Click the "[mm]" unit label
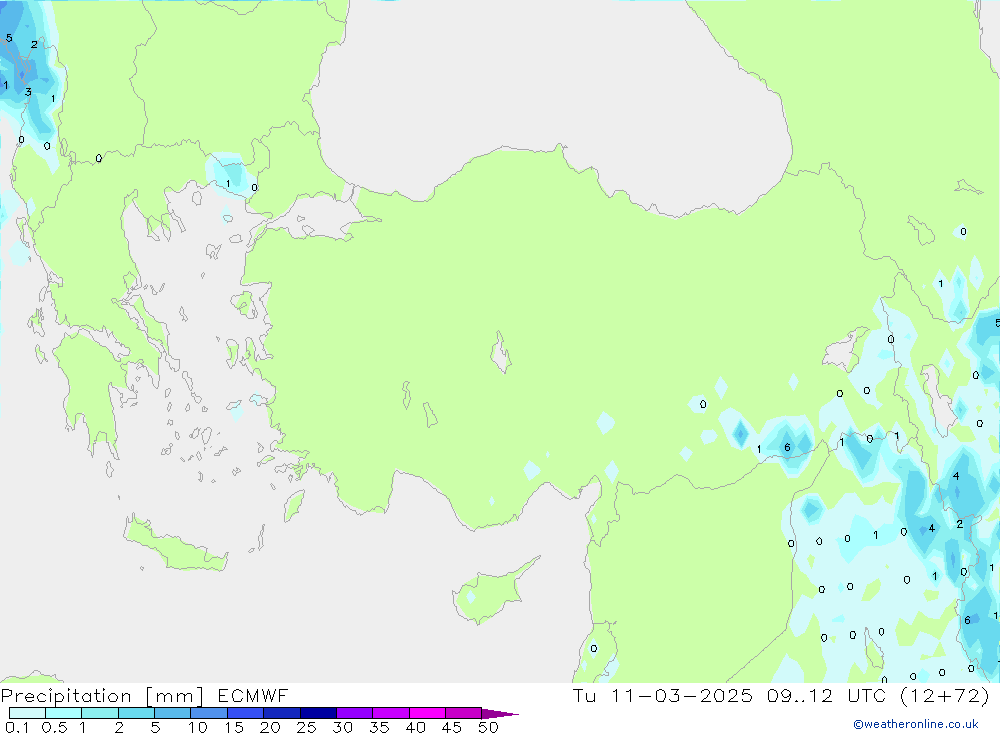The image size is (1000, 733). coord(175,696)
